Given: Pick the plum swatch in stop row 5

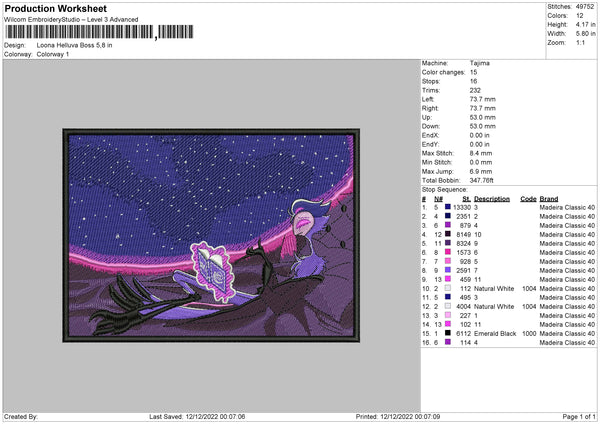Looking at the screenshot, I should (x=448, y=243).
